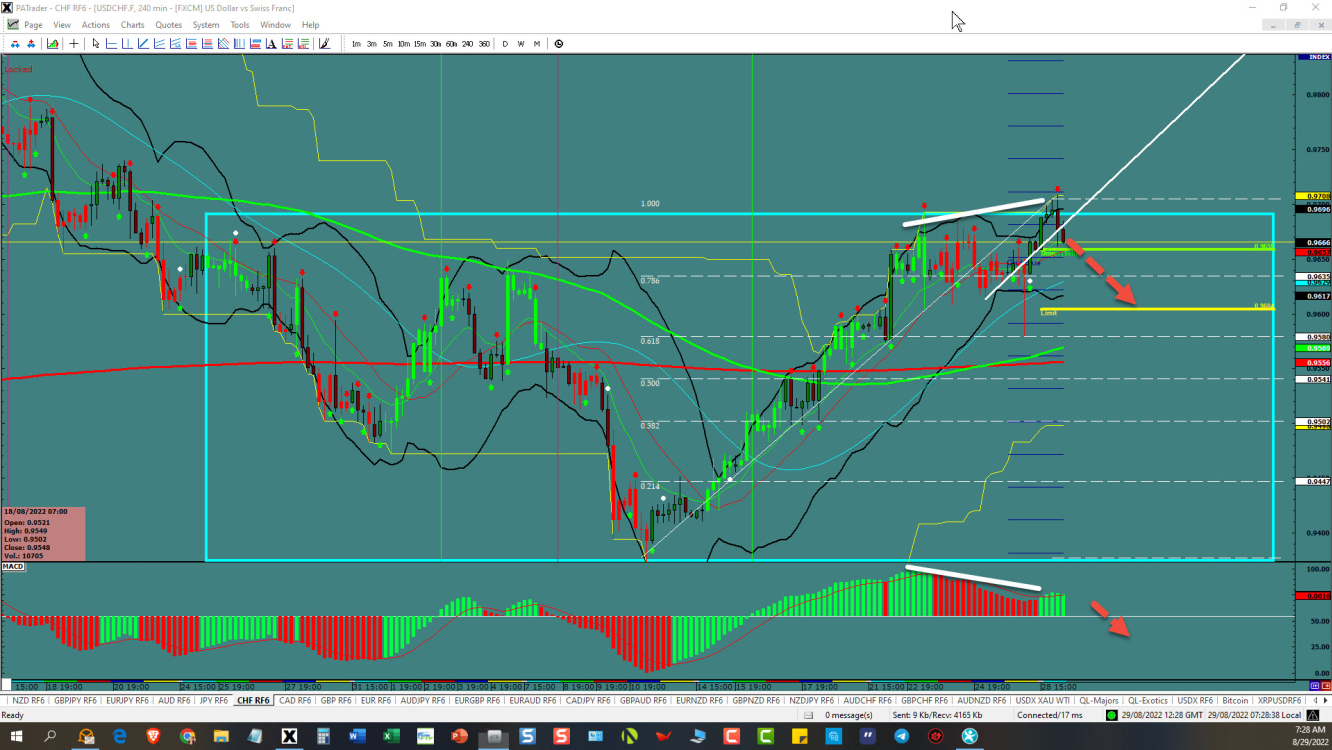This screenshot has width=1332, height=750.
Task: Open the View menu
Action: pos(62,24)
